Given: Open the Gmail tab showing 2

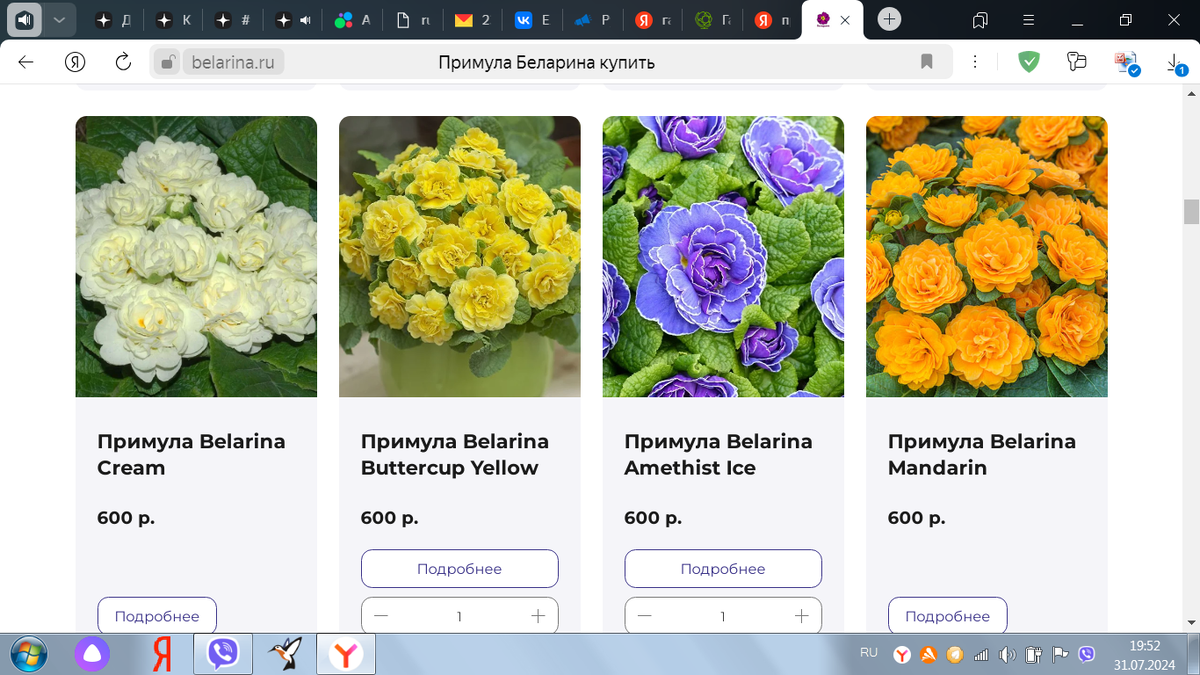Looking at the screenshot, I should [472, 20].
